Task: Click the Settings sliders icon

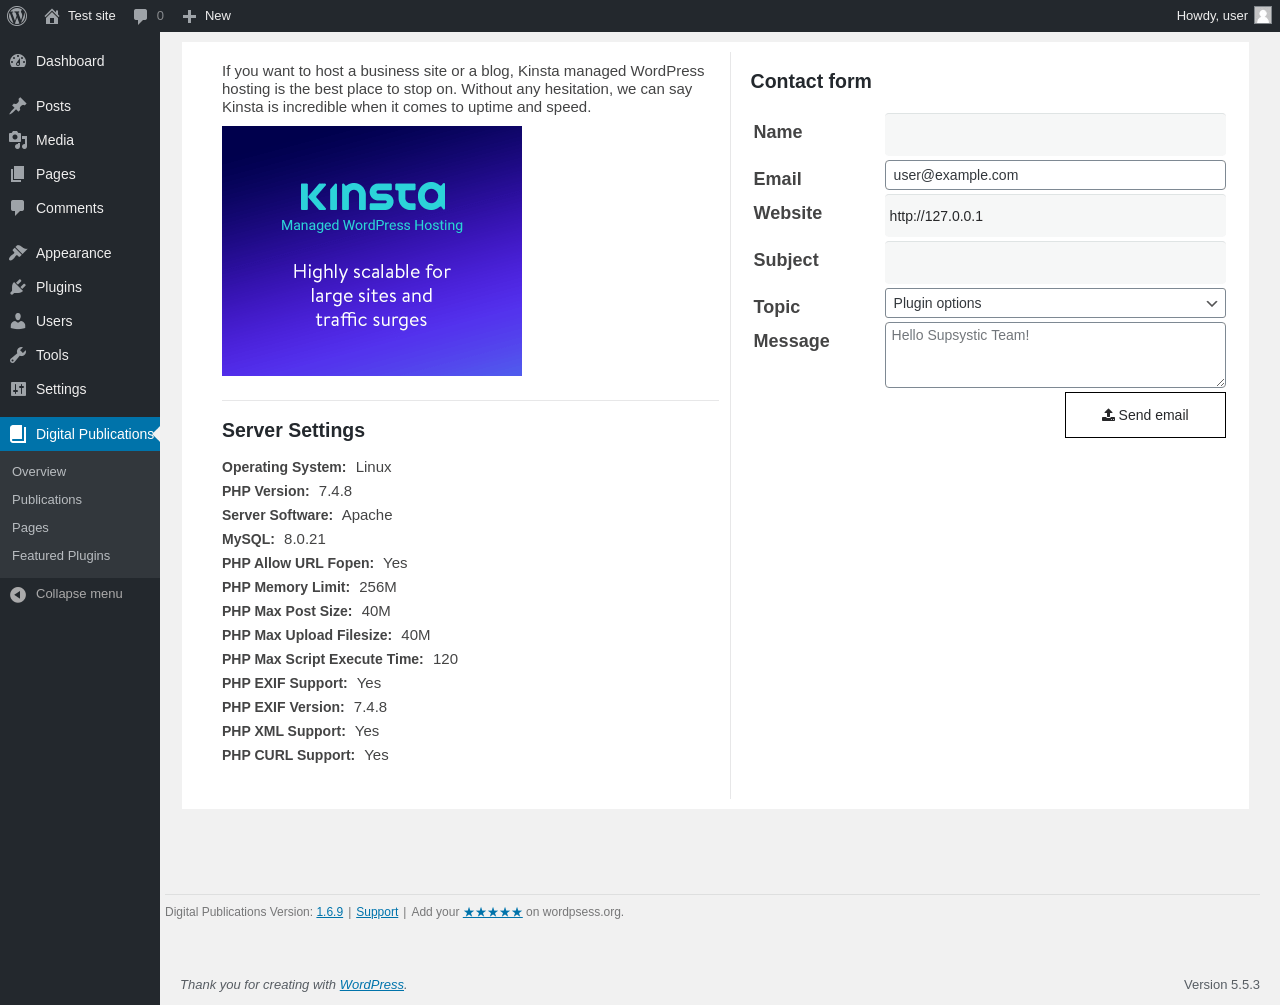Action: (18, 389)
